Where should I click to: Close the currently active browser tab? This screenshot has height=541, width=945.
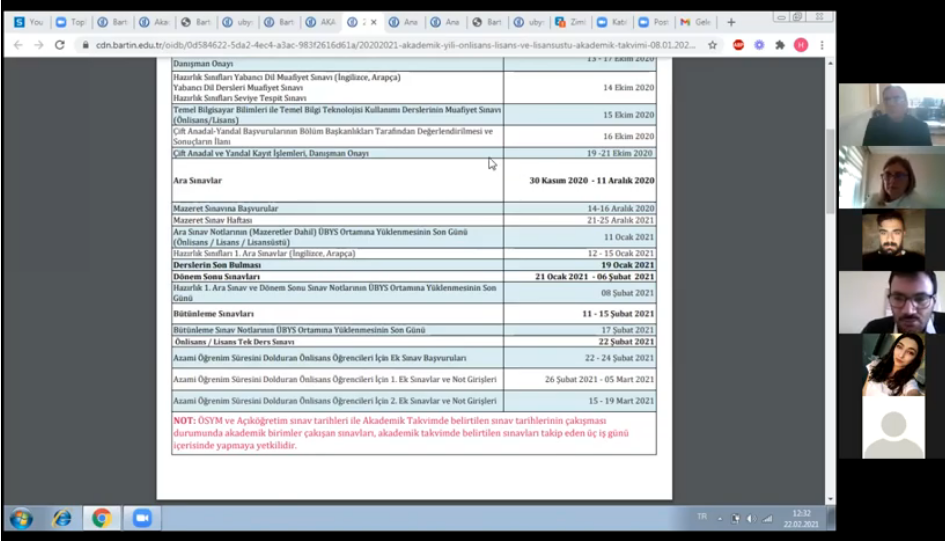[x=373, y=21]
